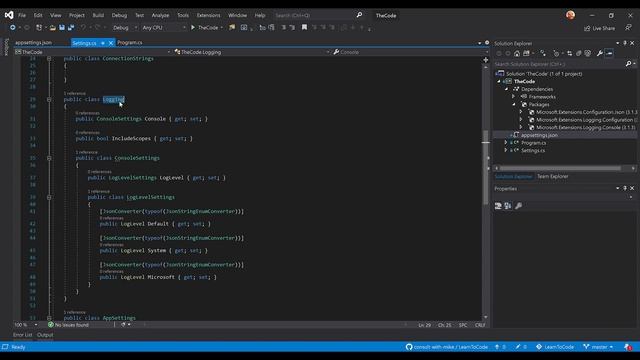
Task: Select the TheCode project node
Action: [x=524, y=81]
